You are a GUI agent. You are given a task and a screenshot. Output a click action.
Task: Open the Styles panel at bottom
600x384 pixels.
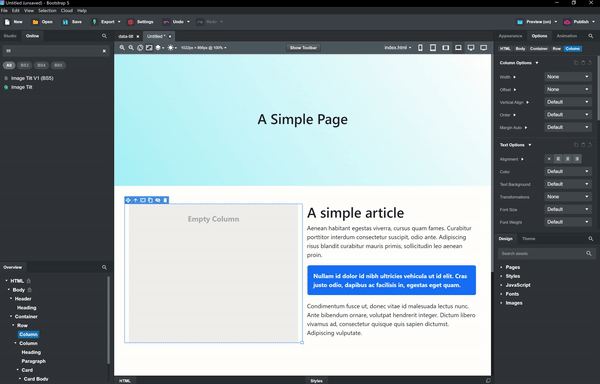click(316, 381)
